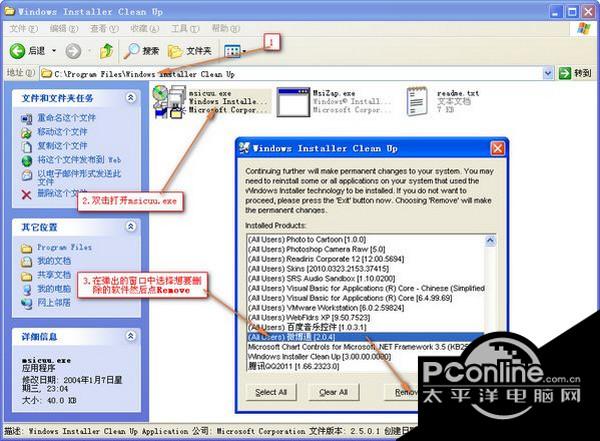Select 百度音乐控件 [1.0.3.1] entry
Image resolution: width=600 pixels, height=441 pixels.
pos(307,327)
